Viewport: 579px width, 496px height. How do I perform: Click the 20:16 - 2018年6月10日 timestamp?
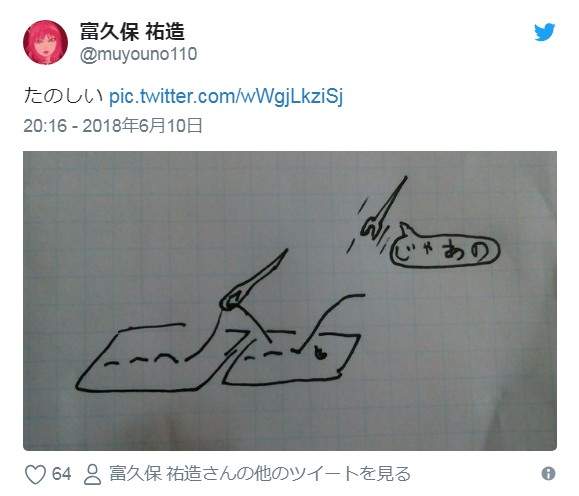(x=113, y=126)
